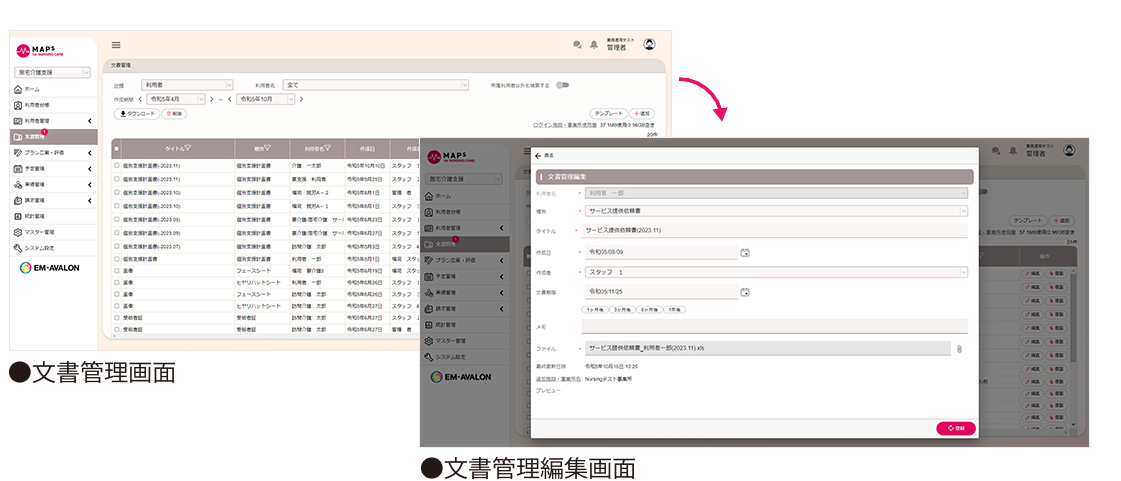Tick the select-all checkbox in table header
Screen dimensions: 1121x481
click(117, 149)
